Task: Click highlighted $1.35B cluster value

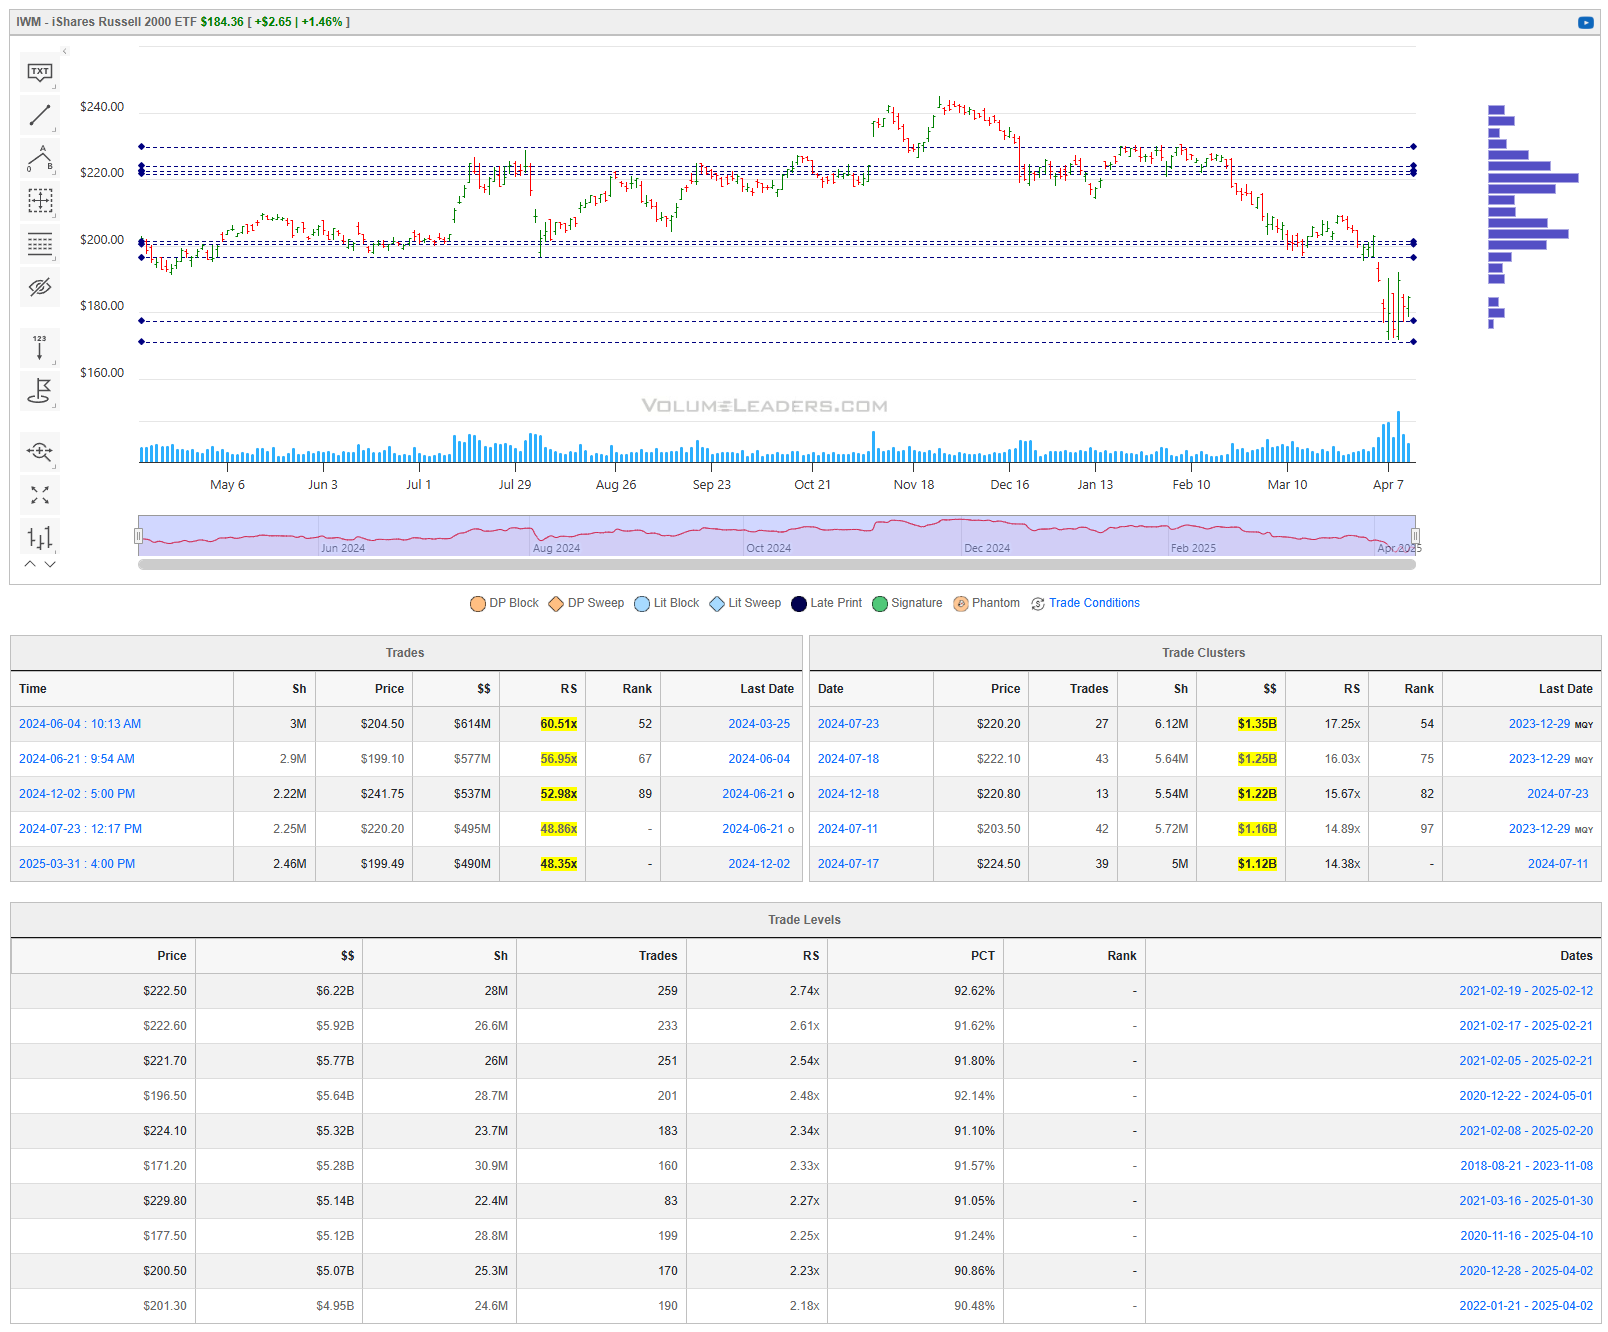Action: click(1257, 724)
